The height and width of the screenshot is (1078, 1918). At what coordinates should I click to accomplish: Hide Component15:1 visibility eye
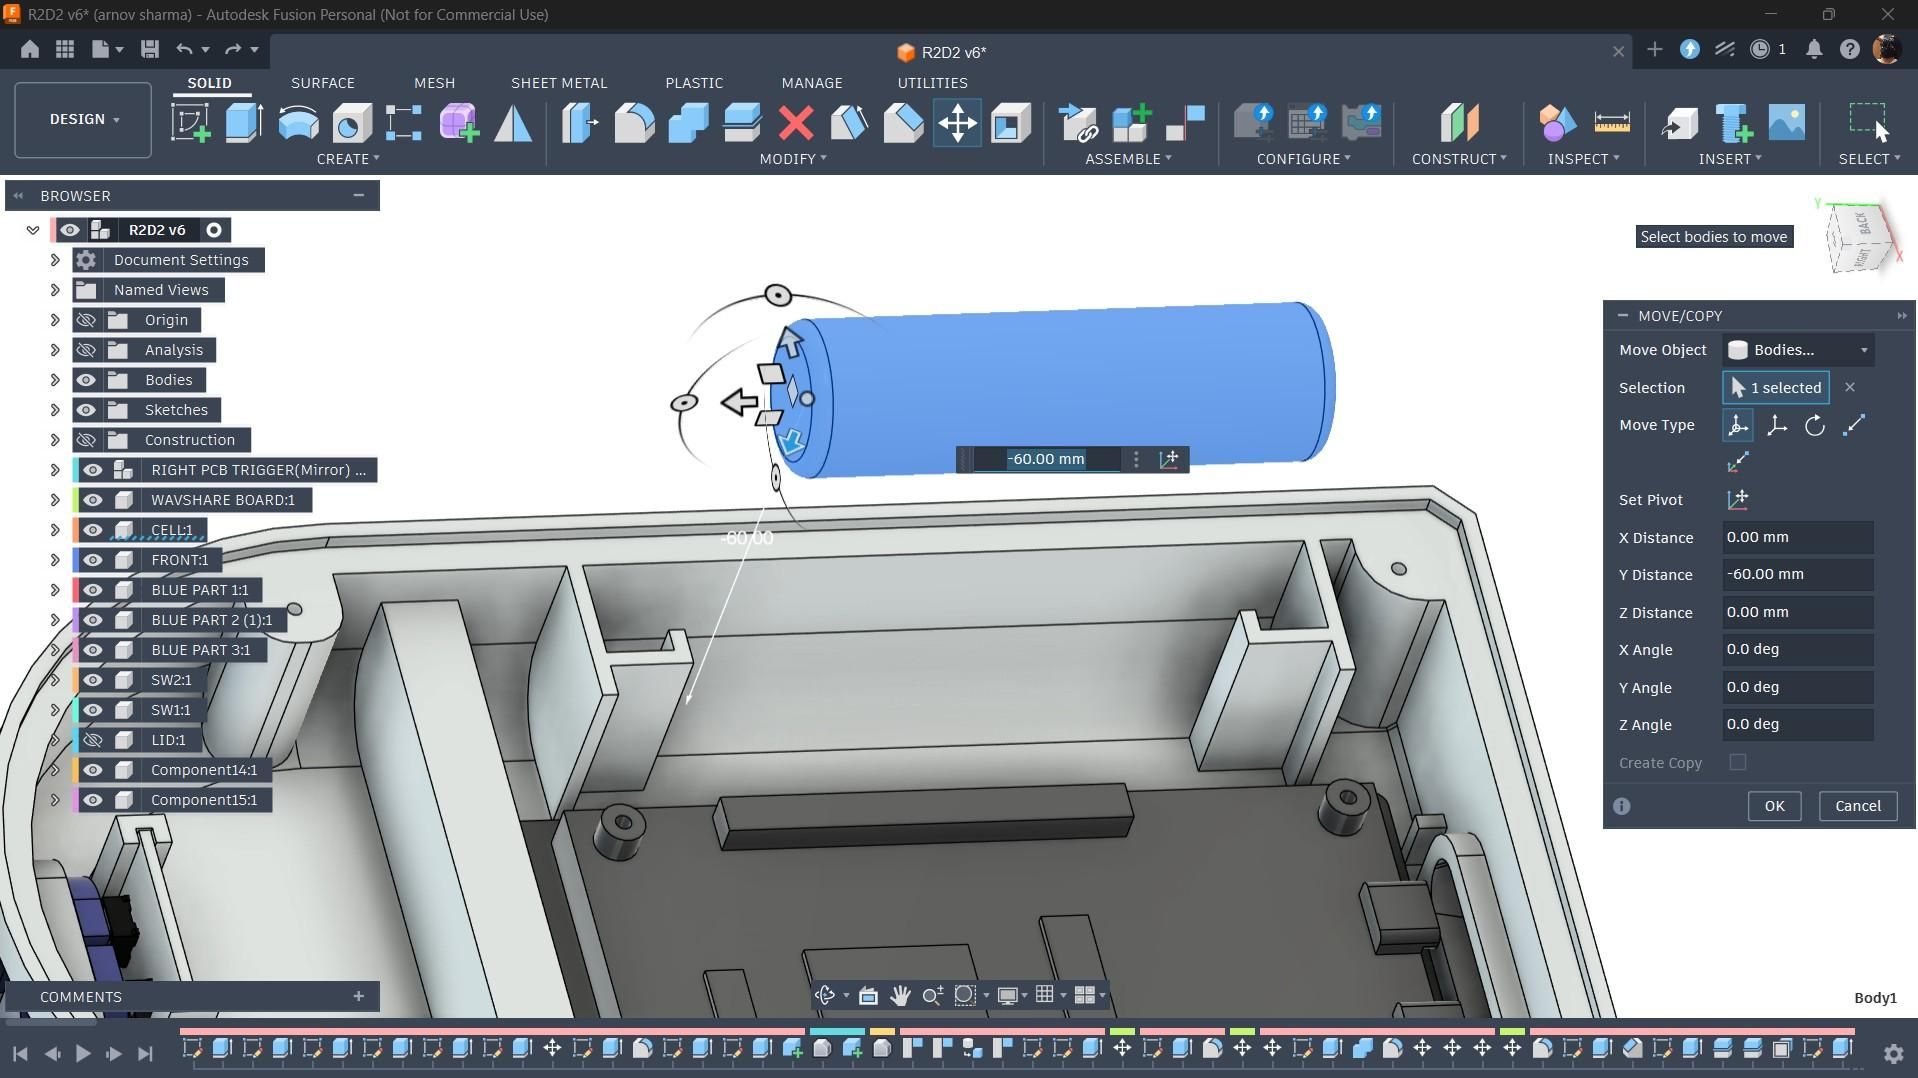point(93,800)
